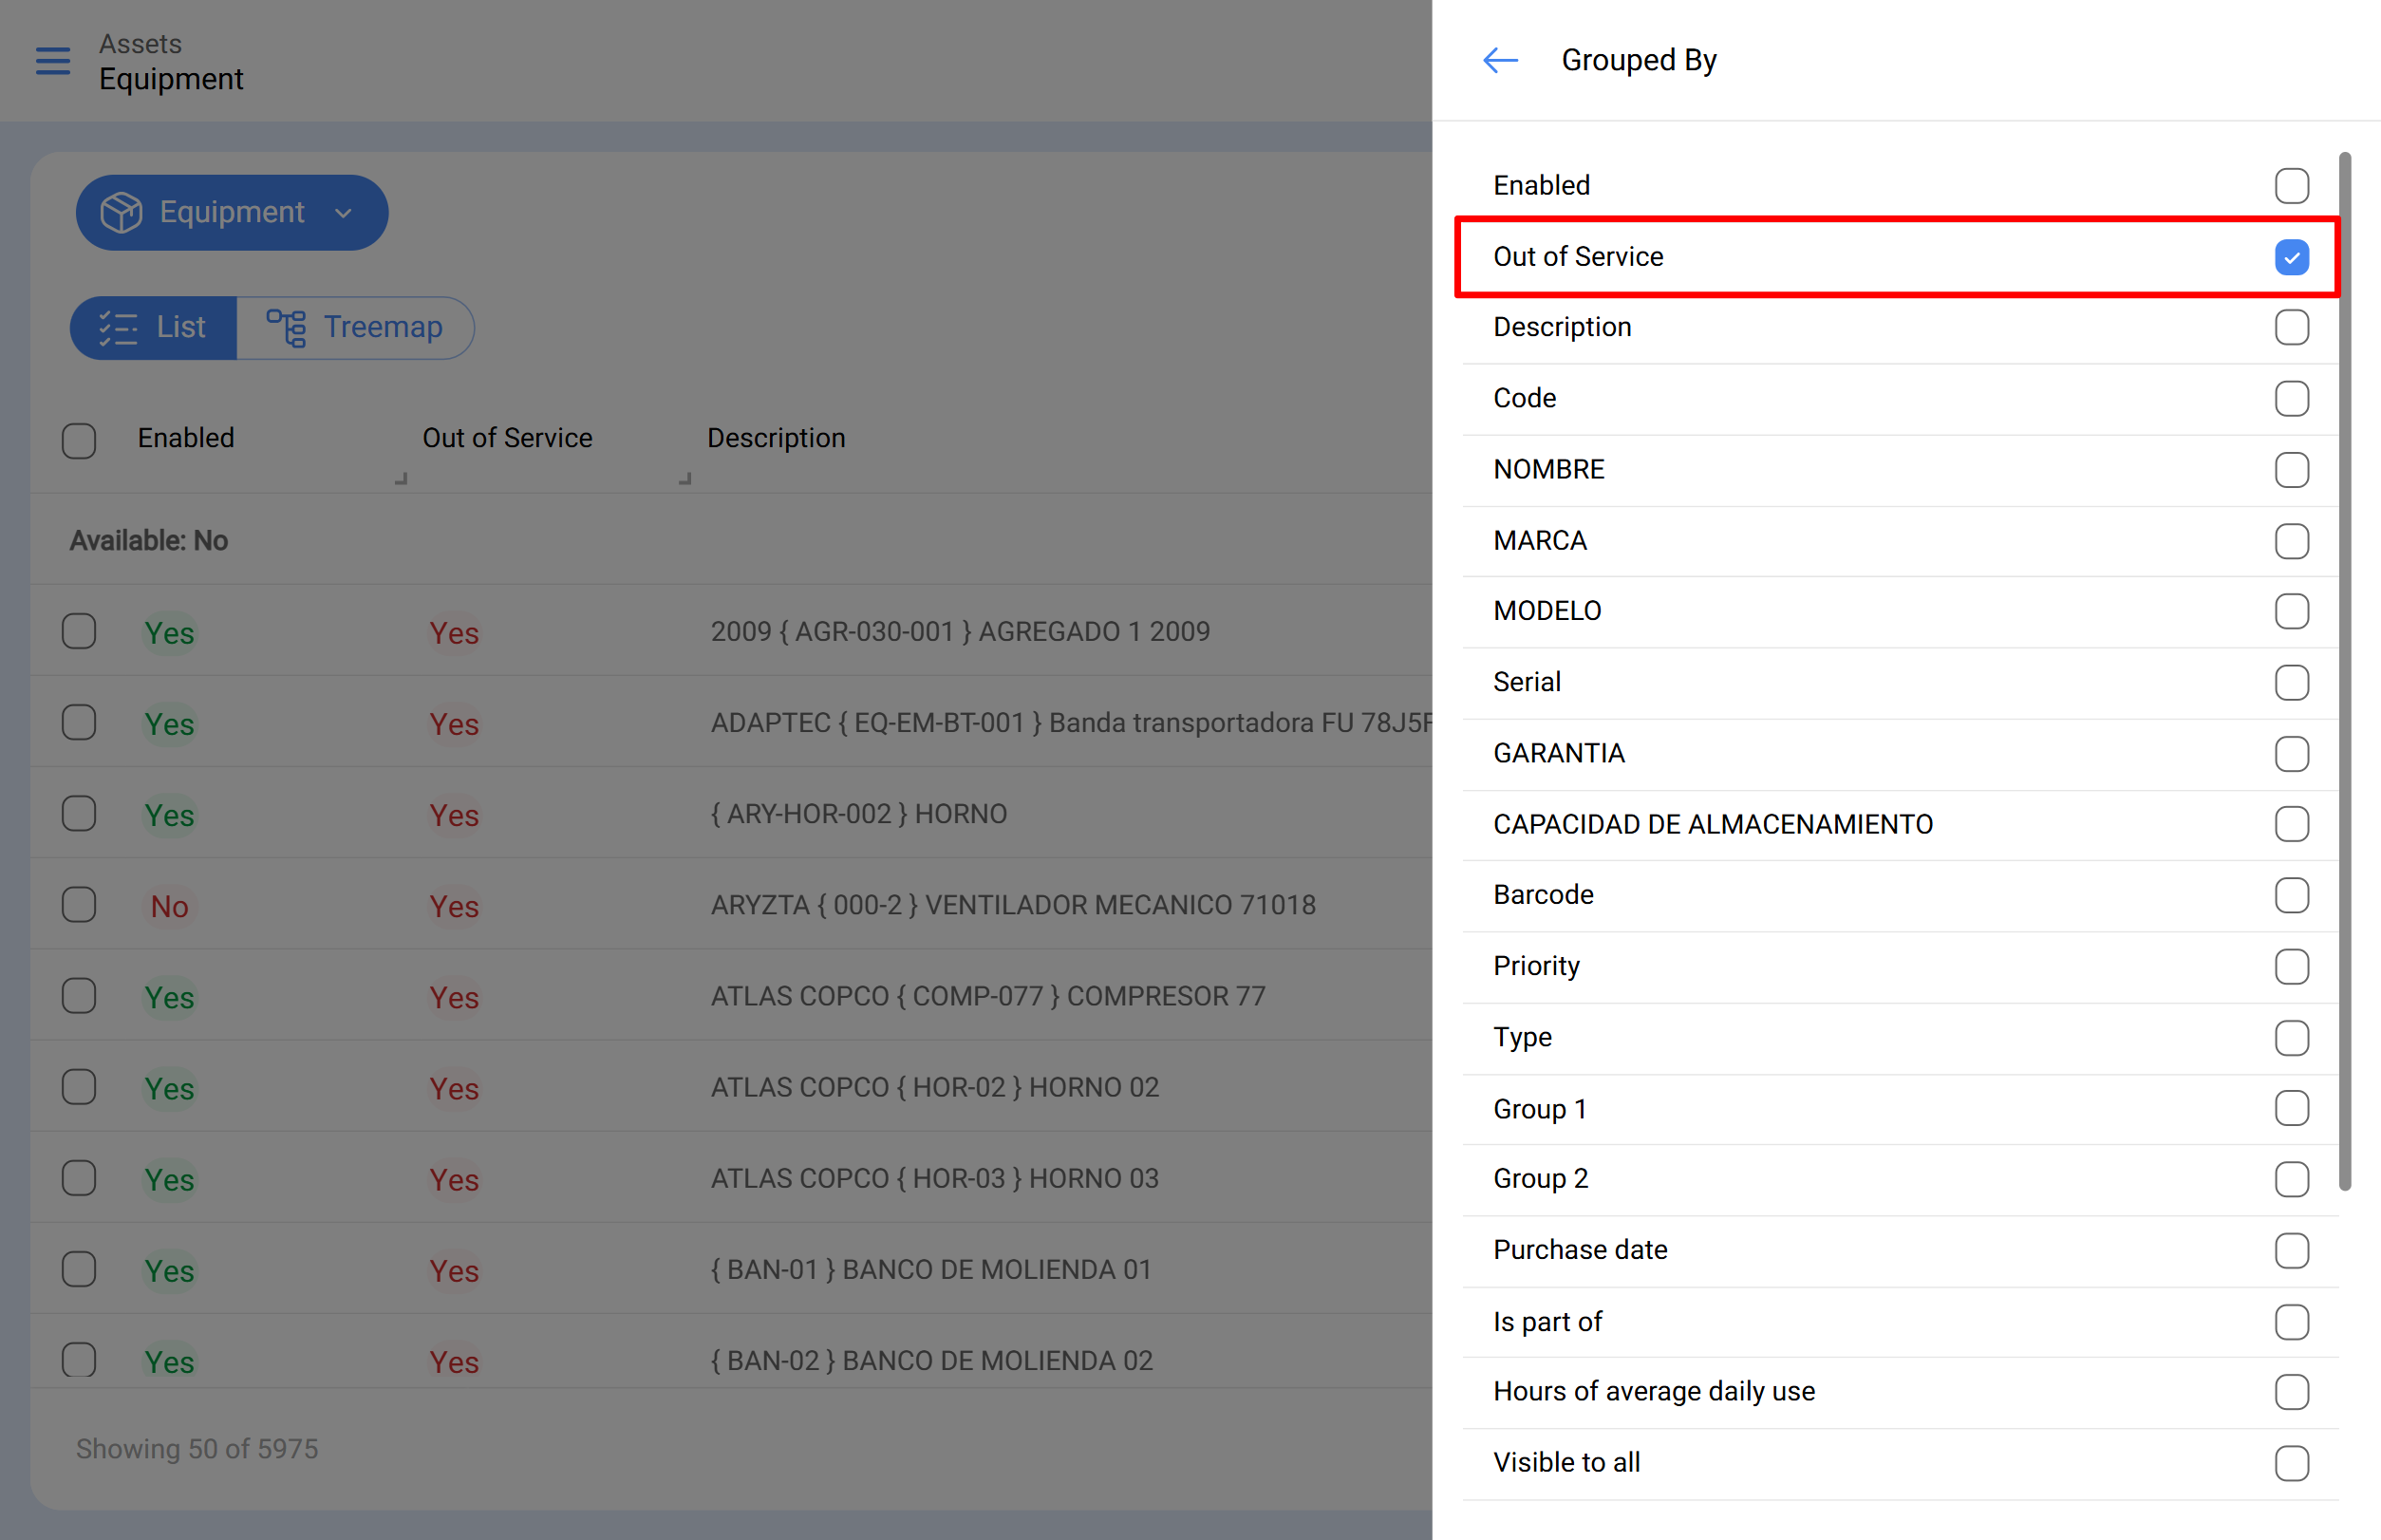Click the Equipment cube icon
Viewport: 2381px width, 1540px height.
pyautogui.click(x=121, y=212)
